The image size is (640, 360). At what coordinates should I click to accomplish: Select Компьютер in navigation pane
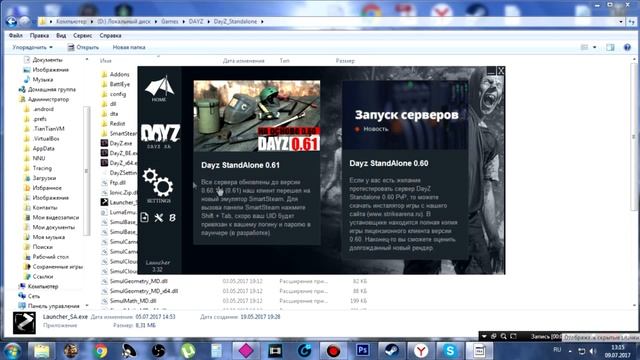tap(38, 286)
